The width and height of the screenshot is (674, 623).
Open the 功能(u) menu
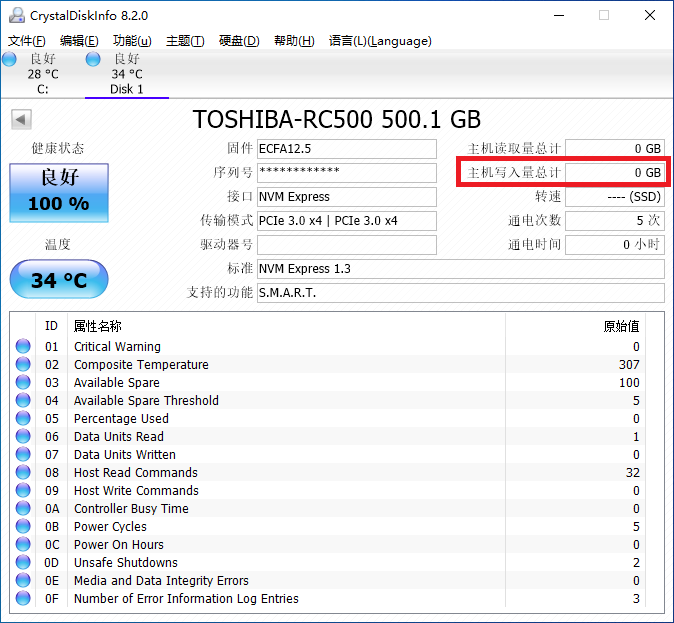coord(132,41)
